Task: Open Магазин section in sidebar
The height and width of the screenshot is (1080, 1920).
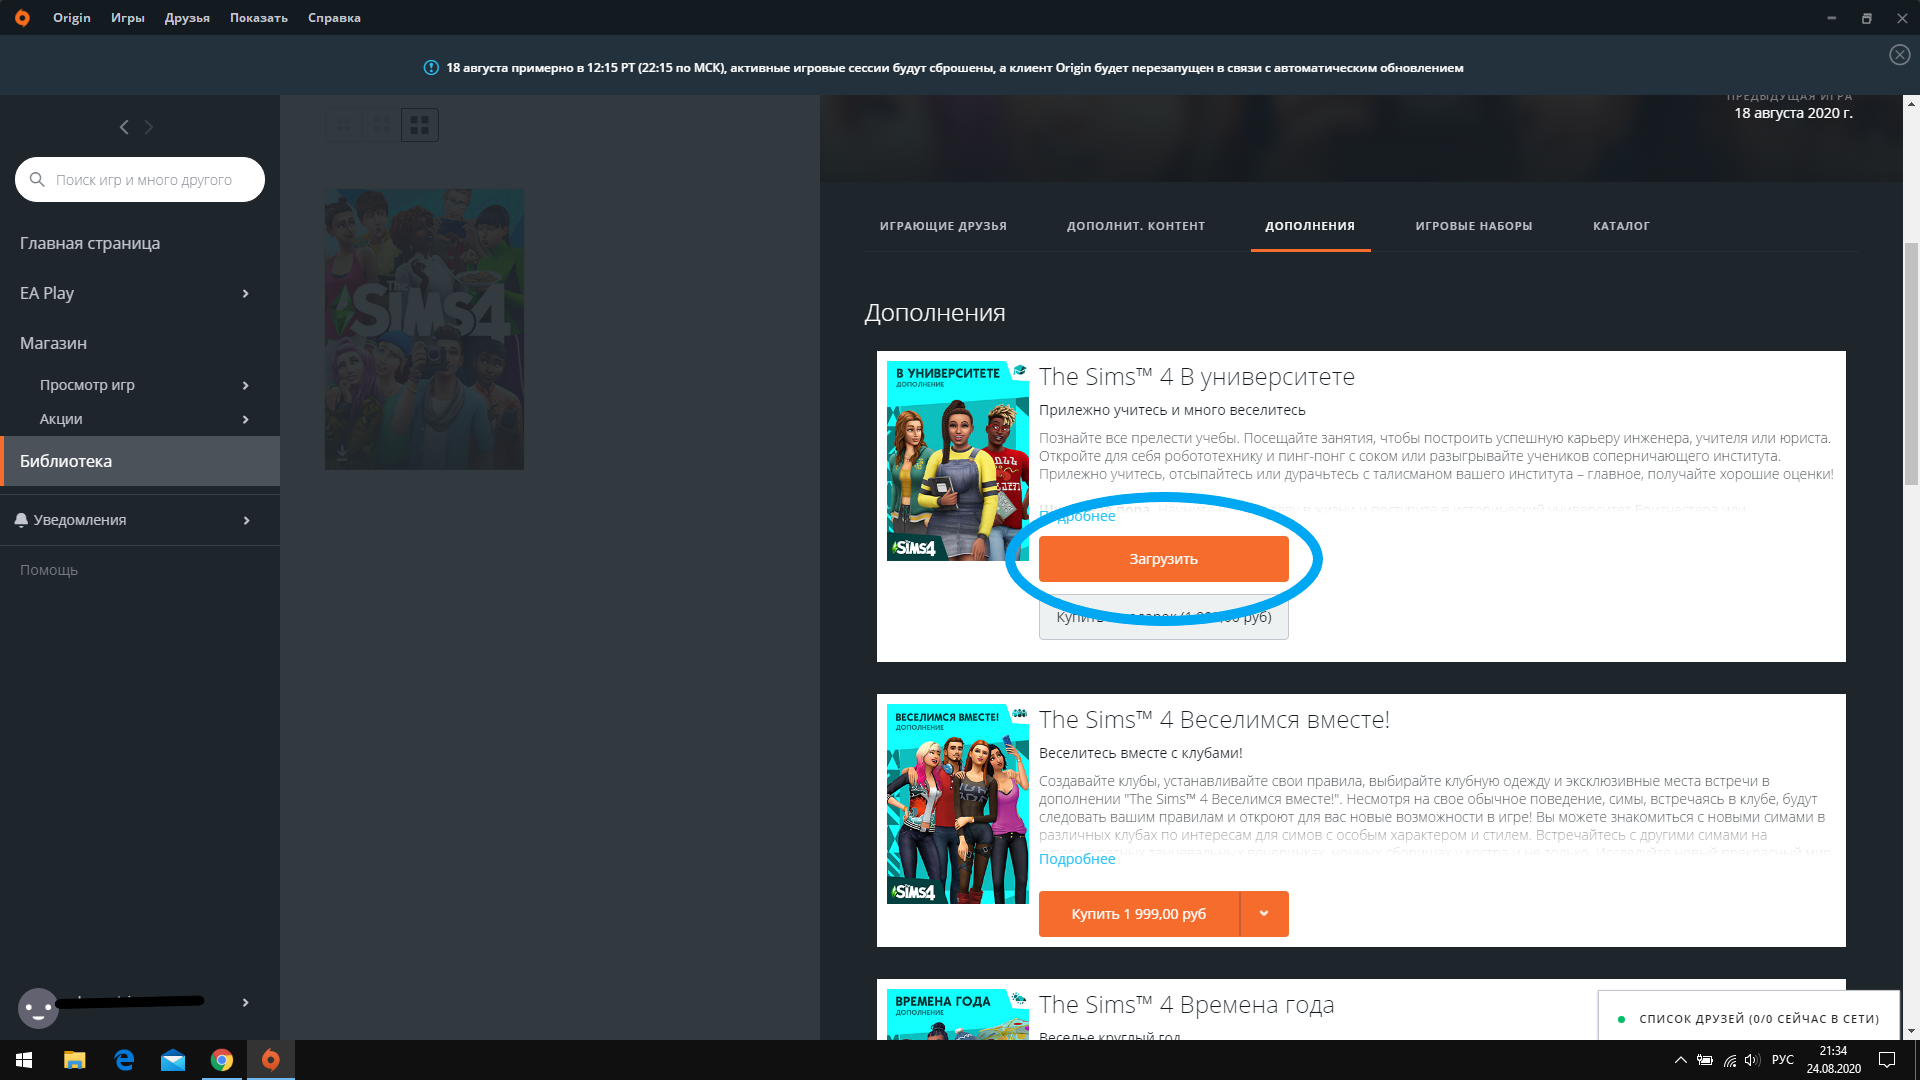Action: (53, 343)
